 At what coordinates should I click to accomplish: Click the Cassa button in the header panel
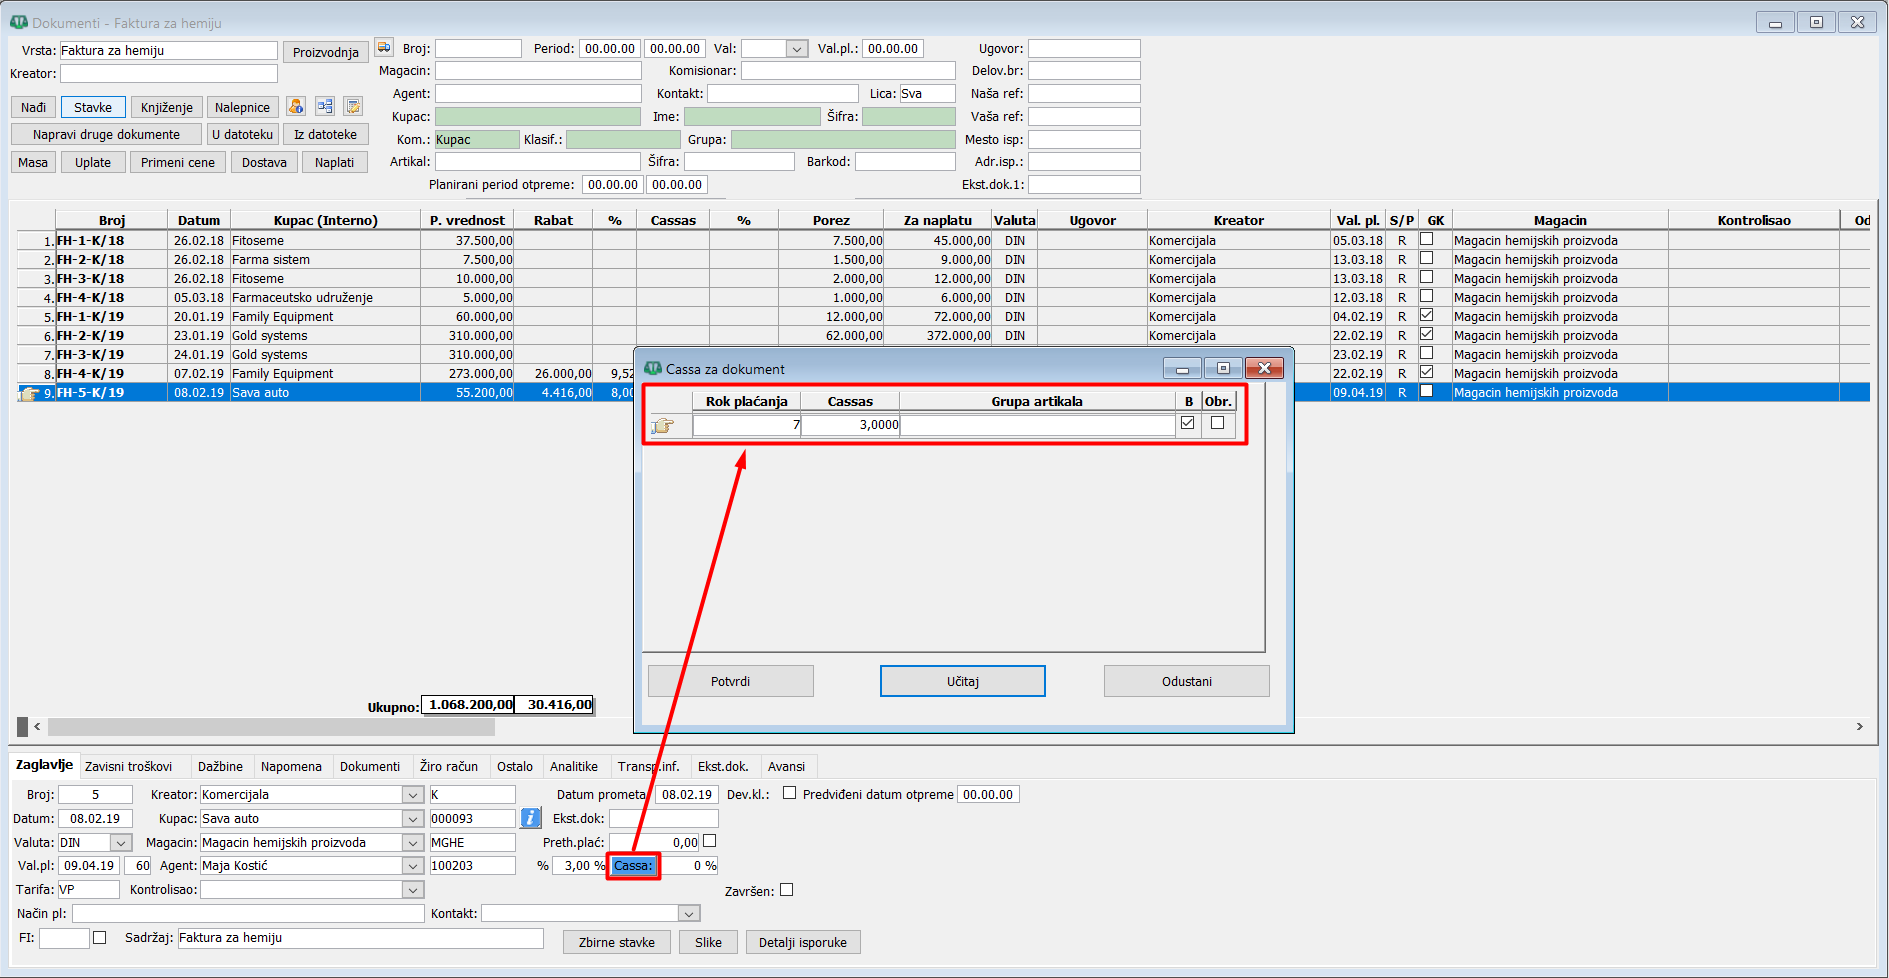click(633, 865)
